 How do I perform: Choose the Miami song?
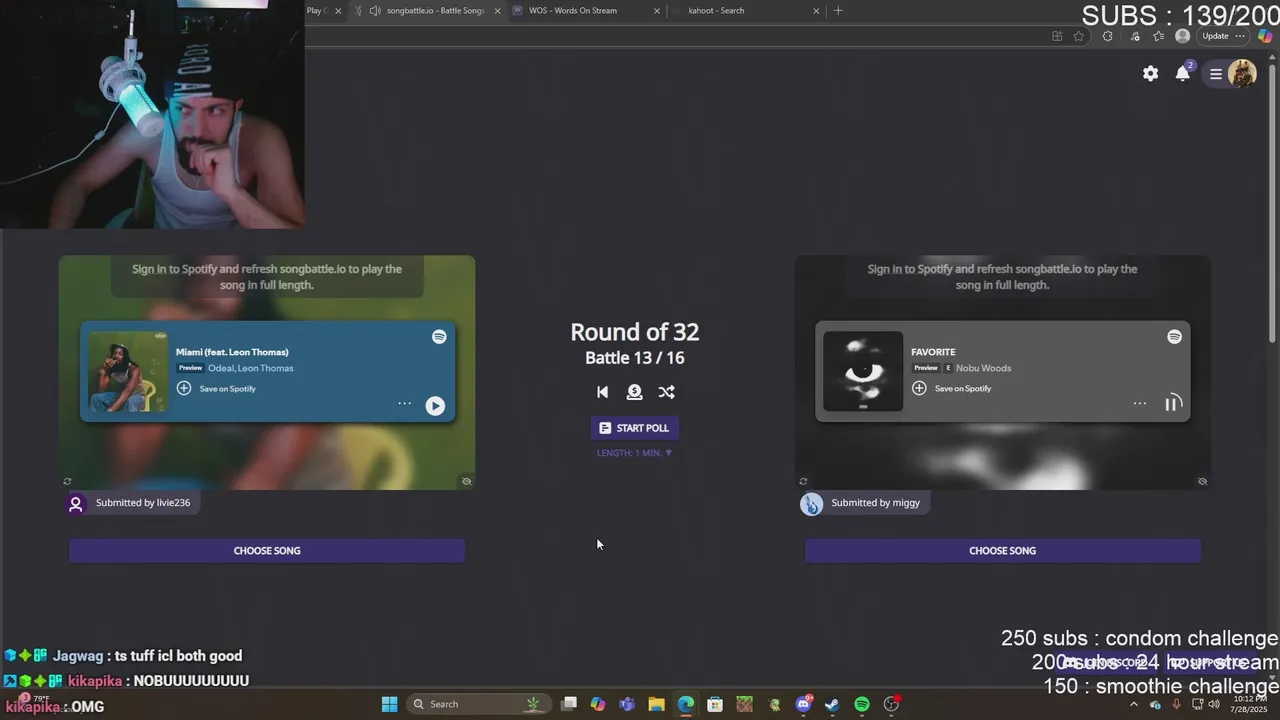(x=267, y=550)
